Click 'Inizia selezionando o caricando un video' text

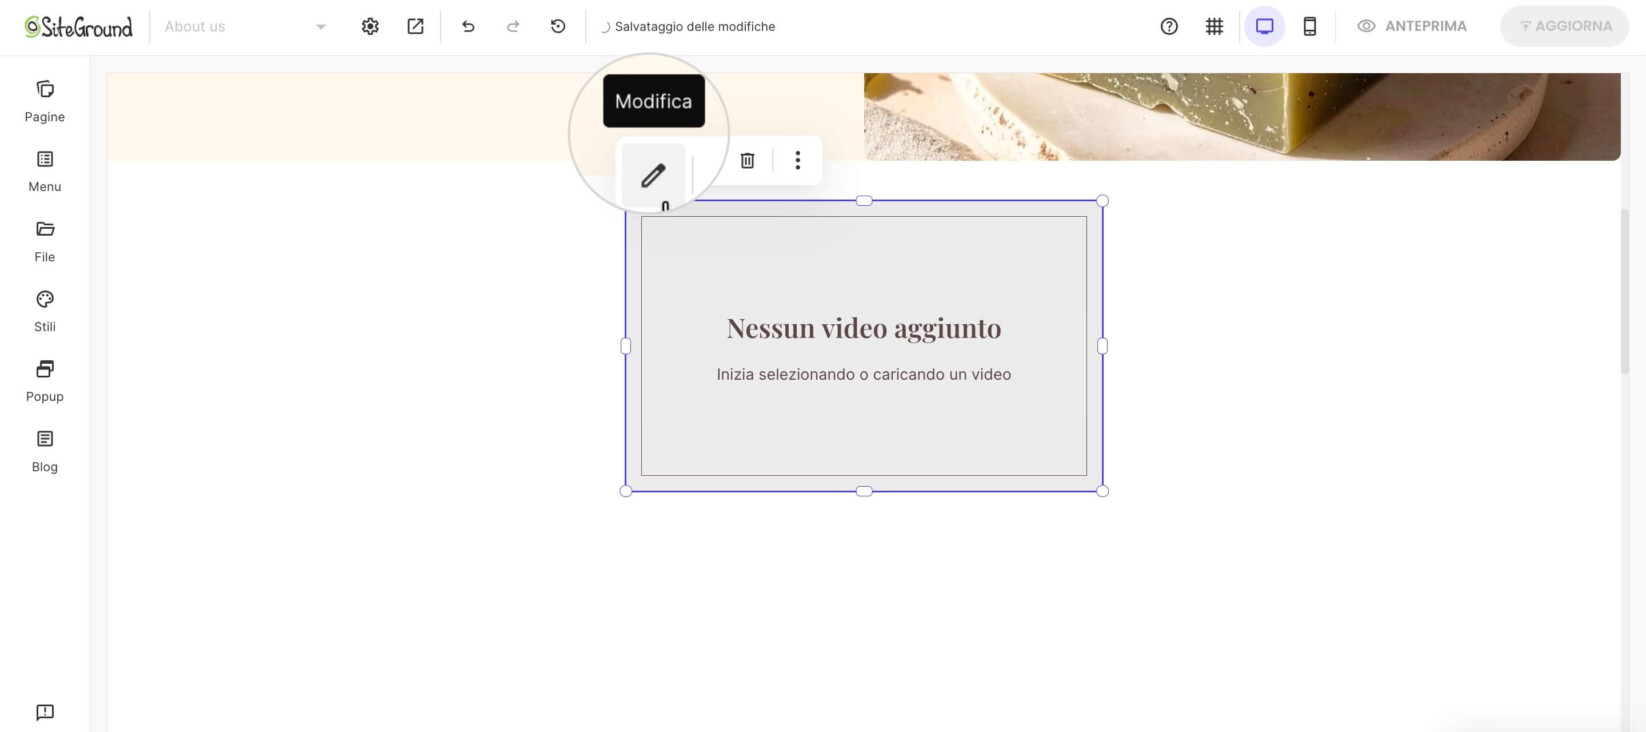click(x=864, y=374)
